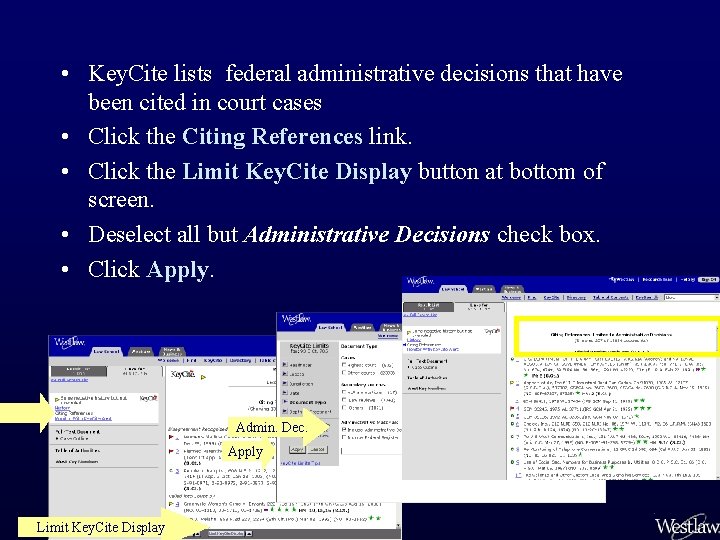The height and width of the screenshot is (540, 720).
Task: Check Other courts checkbox under Cases
Action: pyautogui.click(x=343, y=372)
